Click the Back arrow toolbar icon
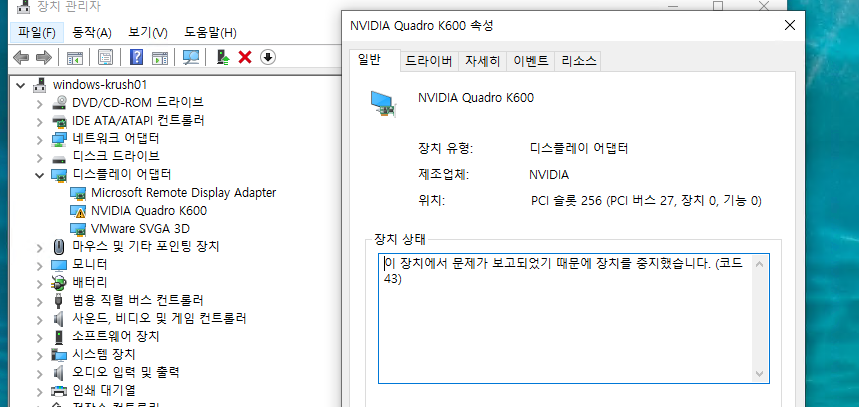This screenshot has width=859, height=407. [x=21, y=57]
